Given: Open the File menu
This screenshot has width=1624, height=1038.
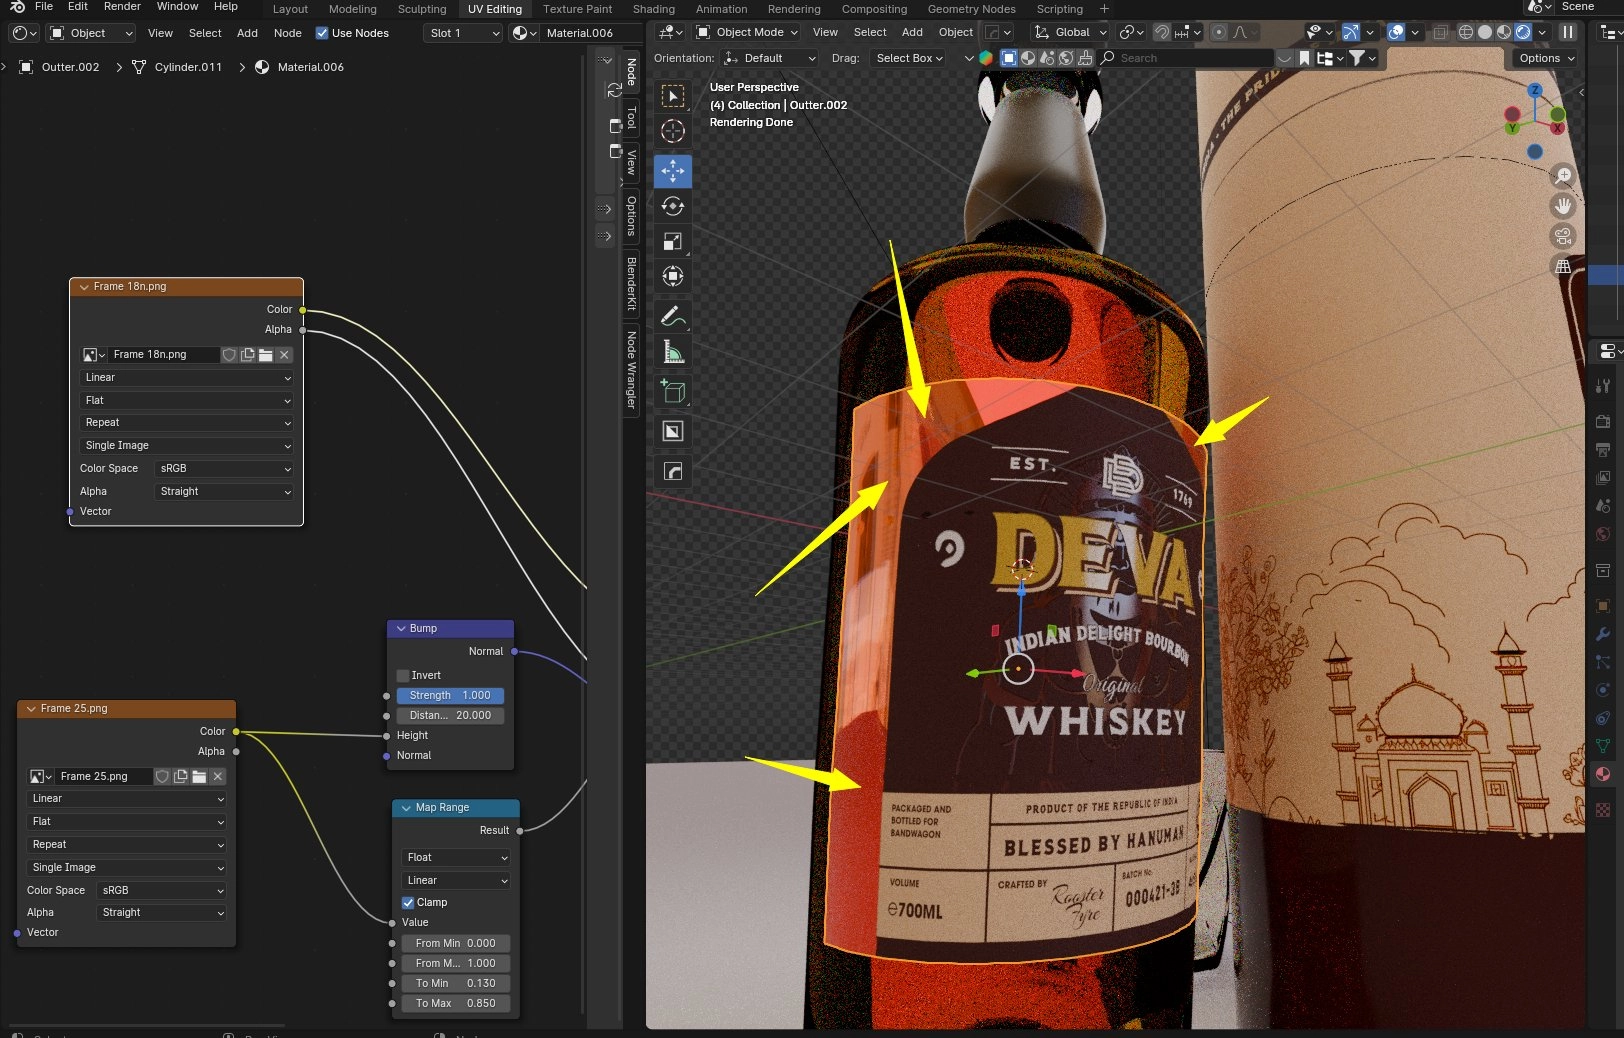Looking at the screenshot, I should click(44, 7).
